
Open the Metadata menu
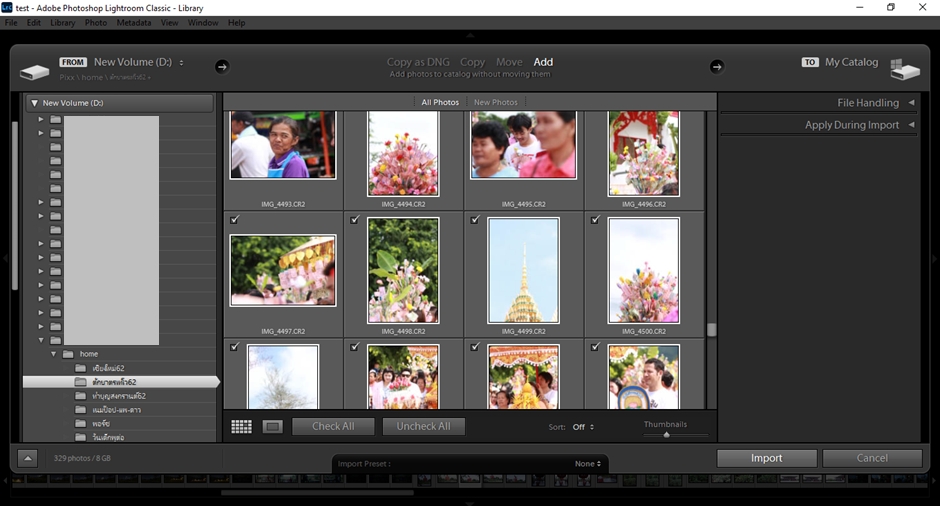tap(134, 23)
